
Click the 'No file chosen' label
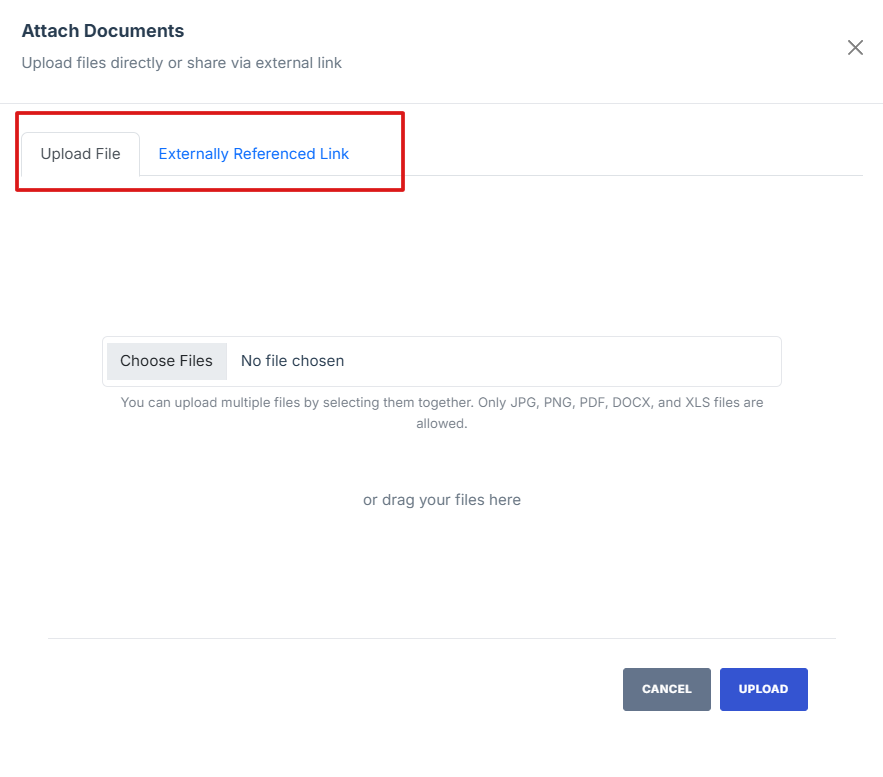click(292, 361)
